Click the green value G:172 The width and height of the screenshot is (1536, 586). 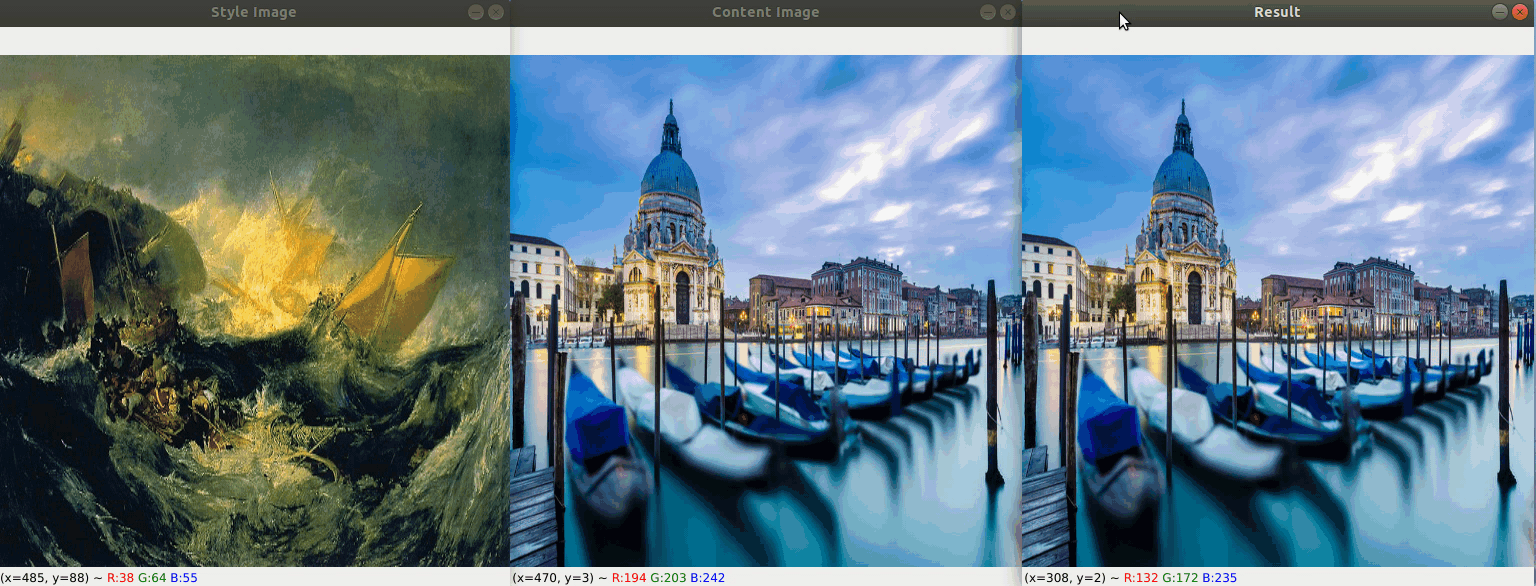click(1180, 578)
